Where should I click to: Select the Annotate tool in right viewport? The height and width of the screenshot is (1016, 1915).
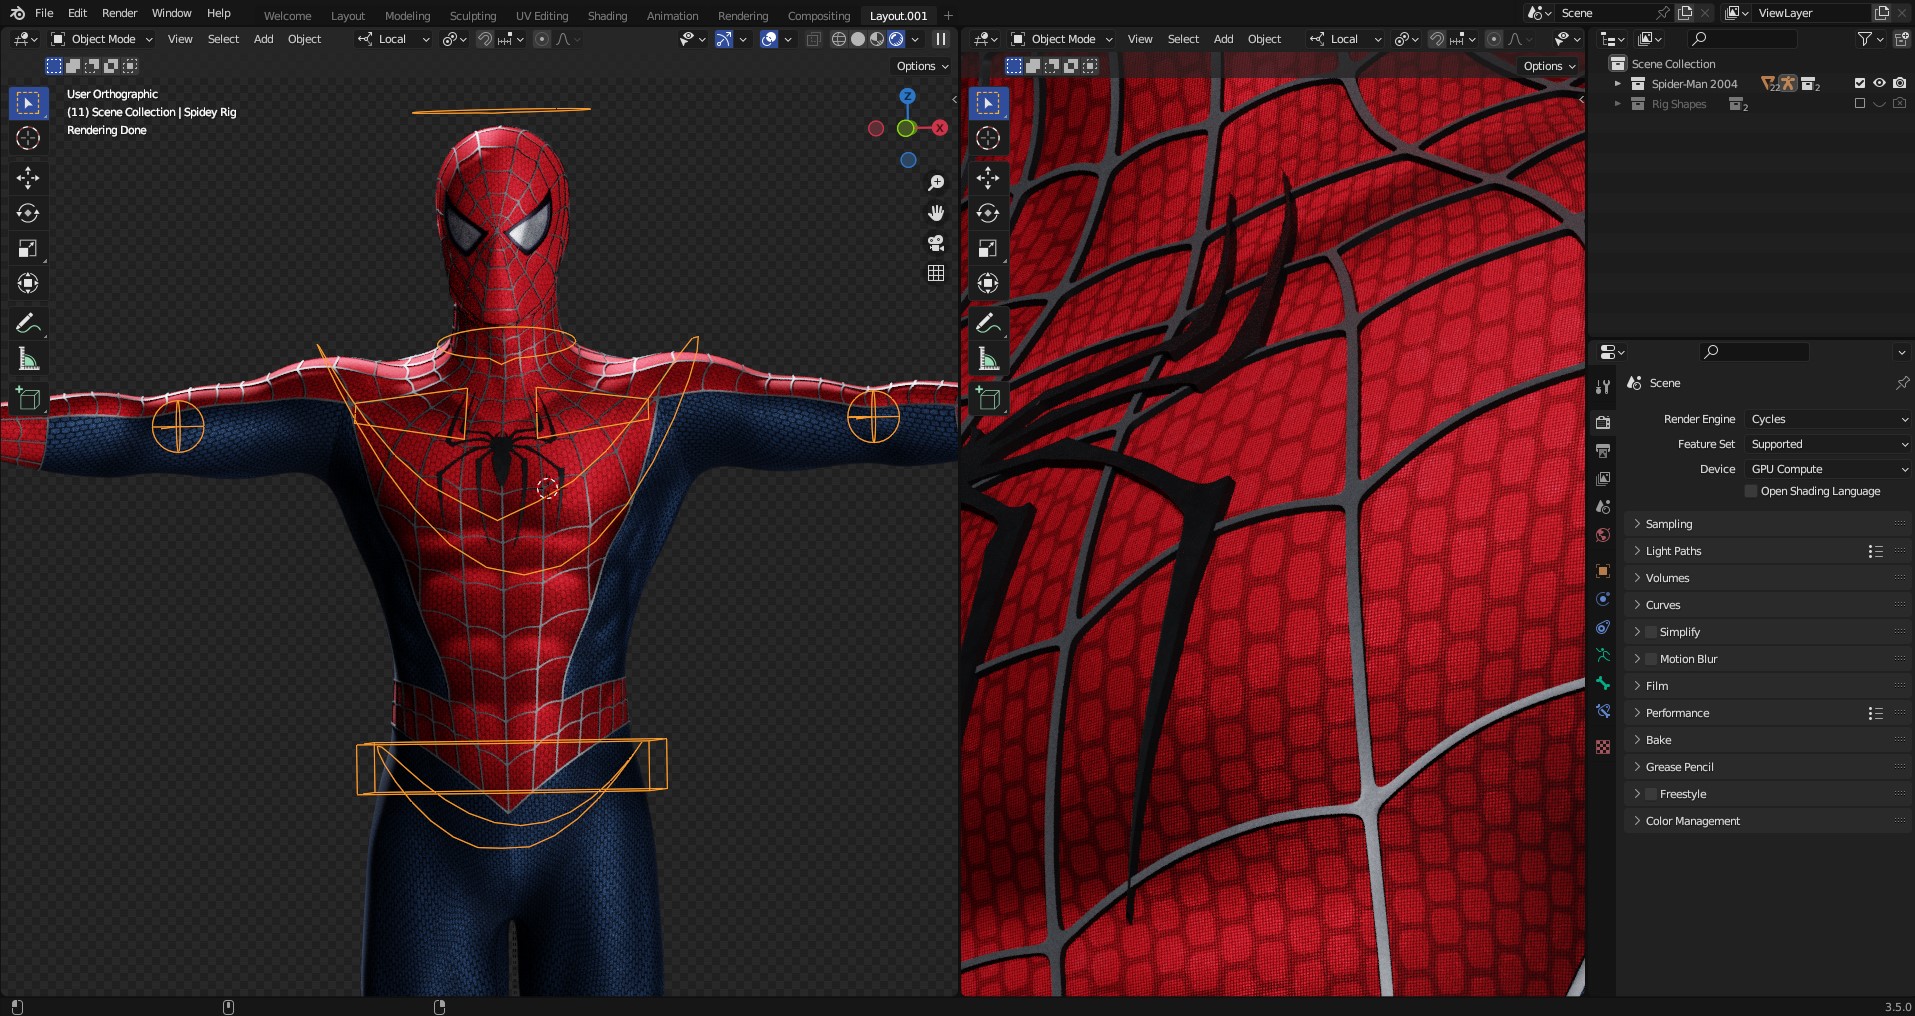point(988,323)
